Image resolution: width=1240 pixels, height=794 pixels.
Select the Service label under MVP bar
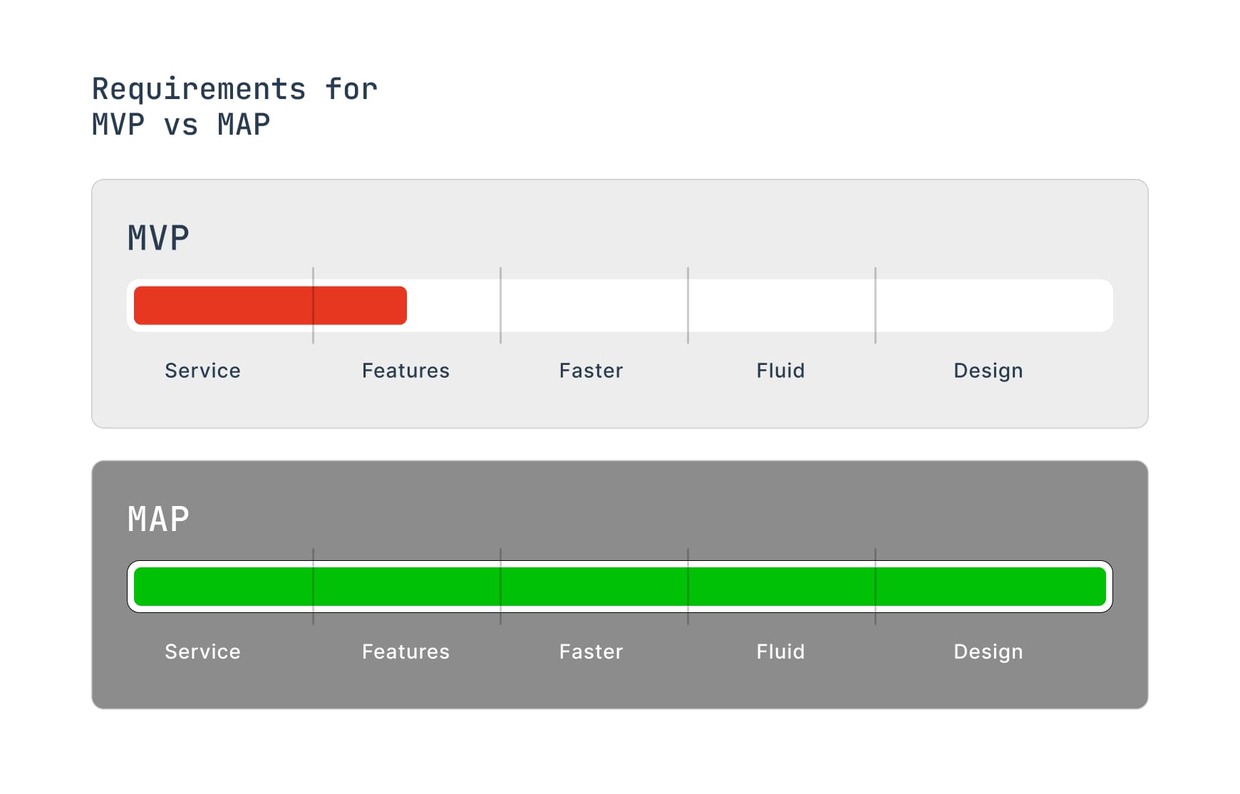coord(203,371)
